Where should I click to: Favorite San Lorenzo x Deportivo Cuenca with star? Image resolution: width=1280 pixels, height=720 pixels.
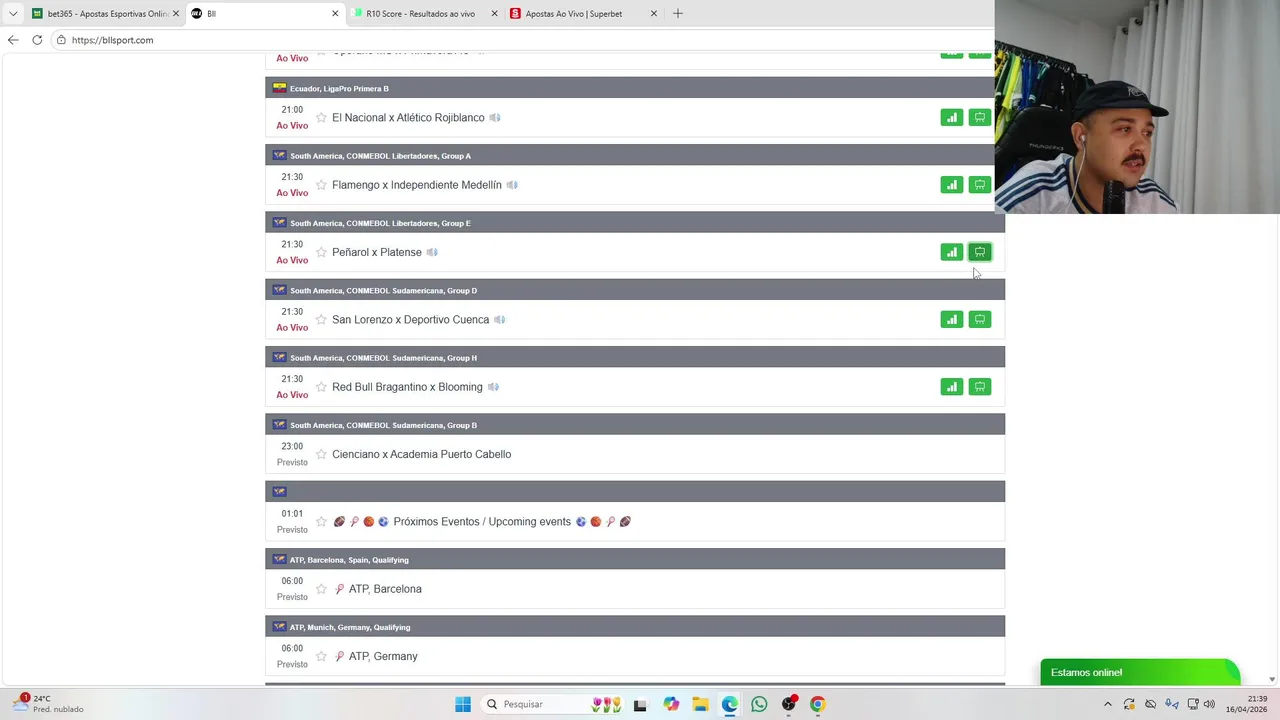click(321, 320)
